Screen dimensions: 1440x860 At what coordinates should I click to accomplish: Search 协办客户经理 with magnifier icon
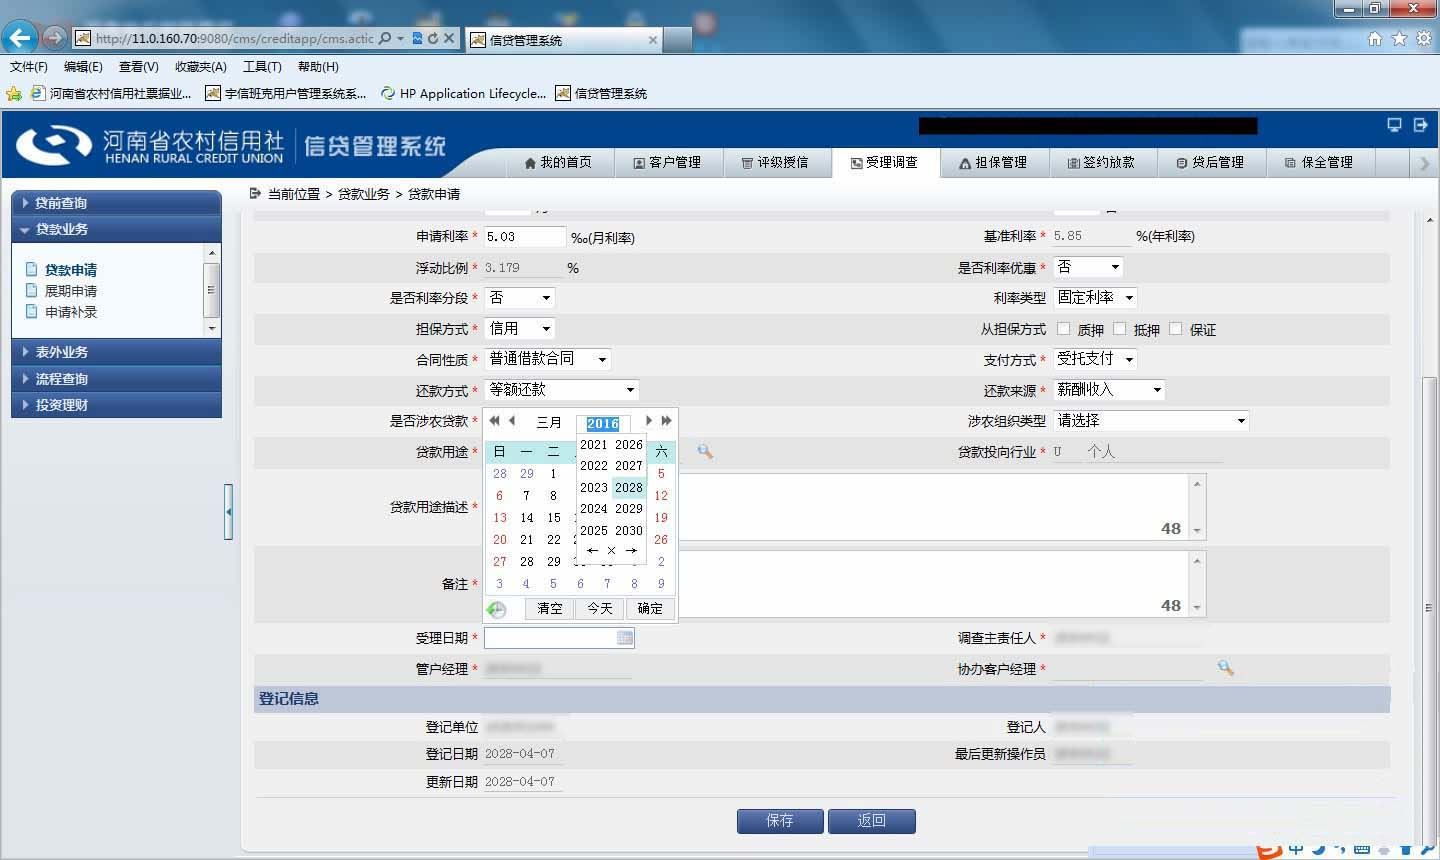pos(1225,668)
